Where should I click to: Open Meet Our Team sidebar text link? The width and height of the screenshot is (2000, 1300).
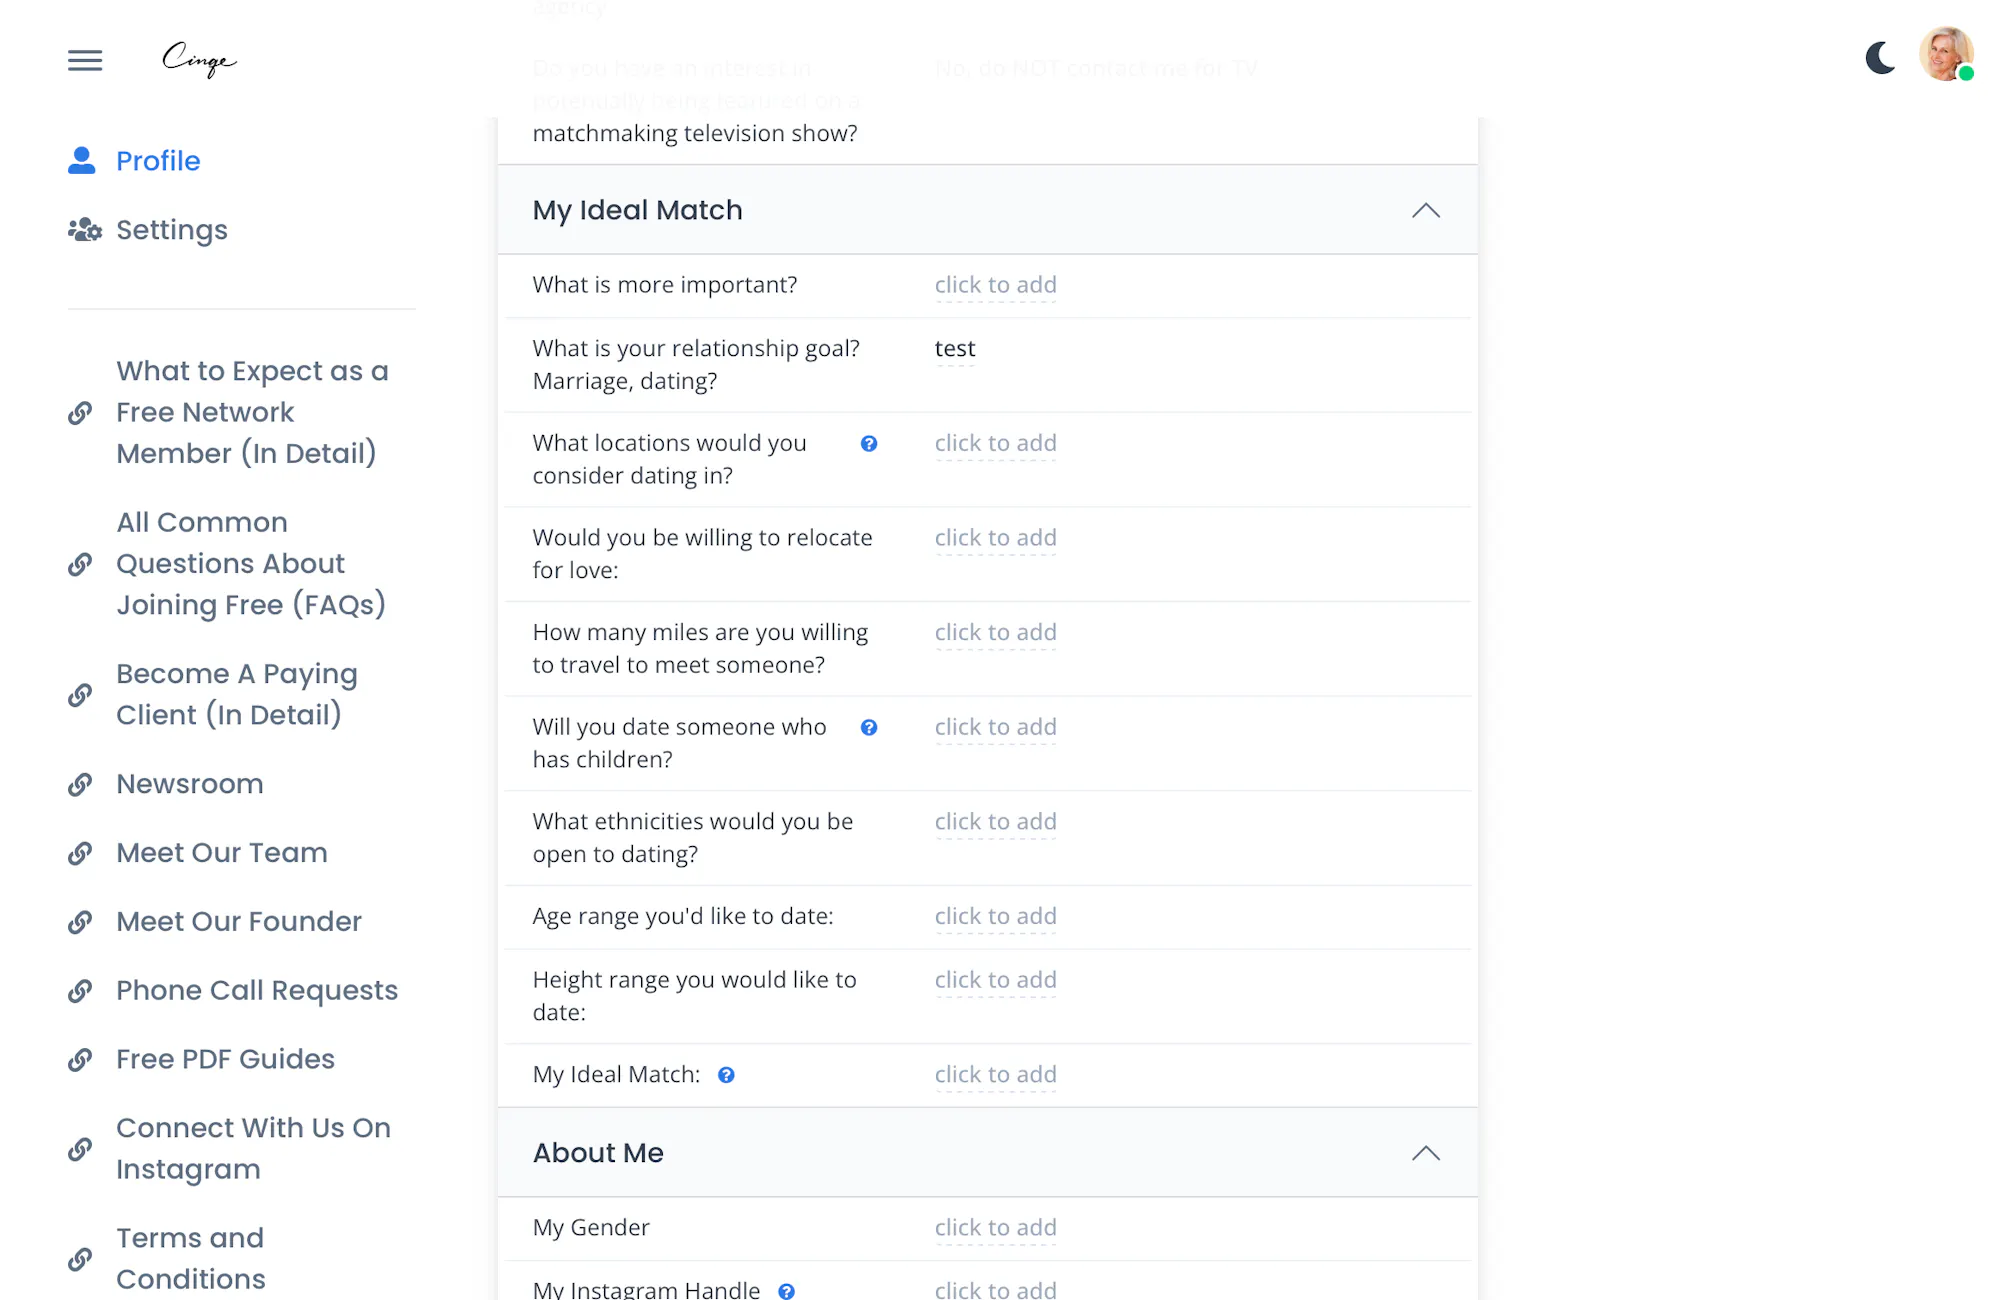(x=222, y=853)
